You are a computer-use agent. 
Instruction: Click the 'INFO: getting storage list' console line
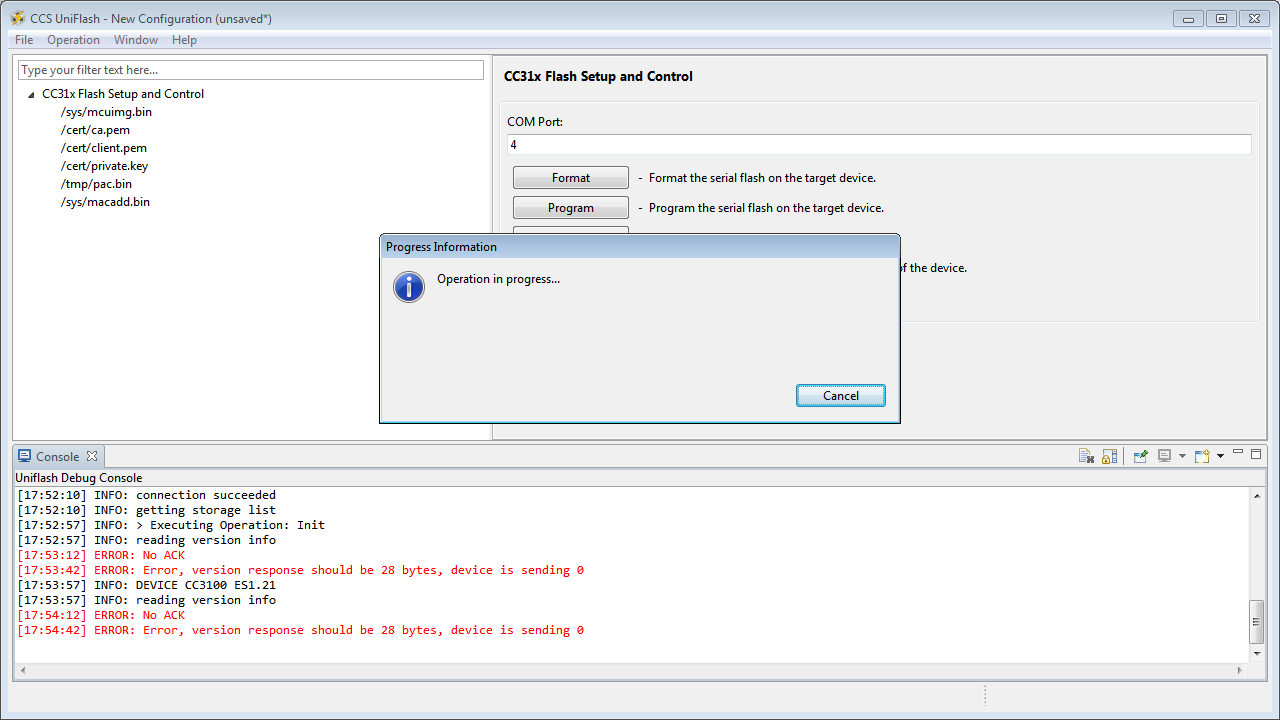(x=147, y=510)
